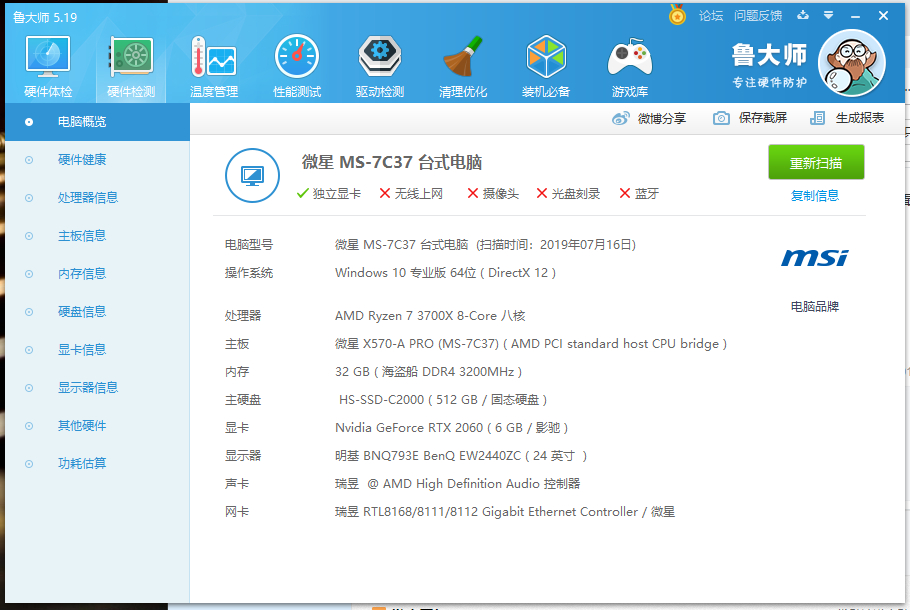This screenshot has height=610, width=910.
Task: Select the 硬件检测 hardware detection tab
Action: pos(131,67)
